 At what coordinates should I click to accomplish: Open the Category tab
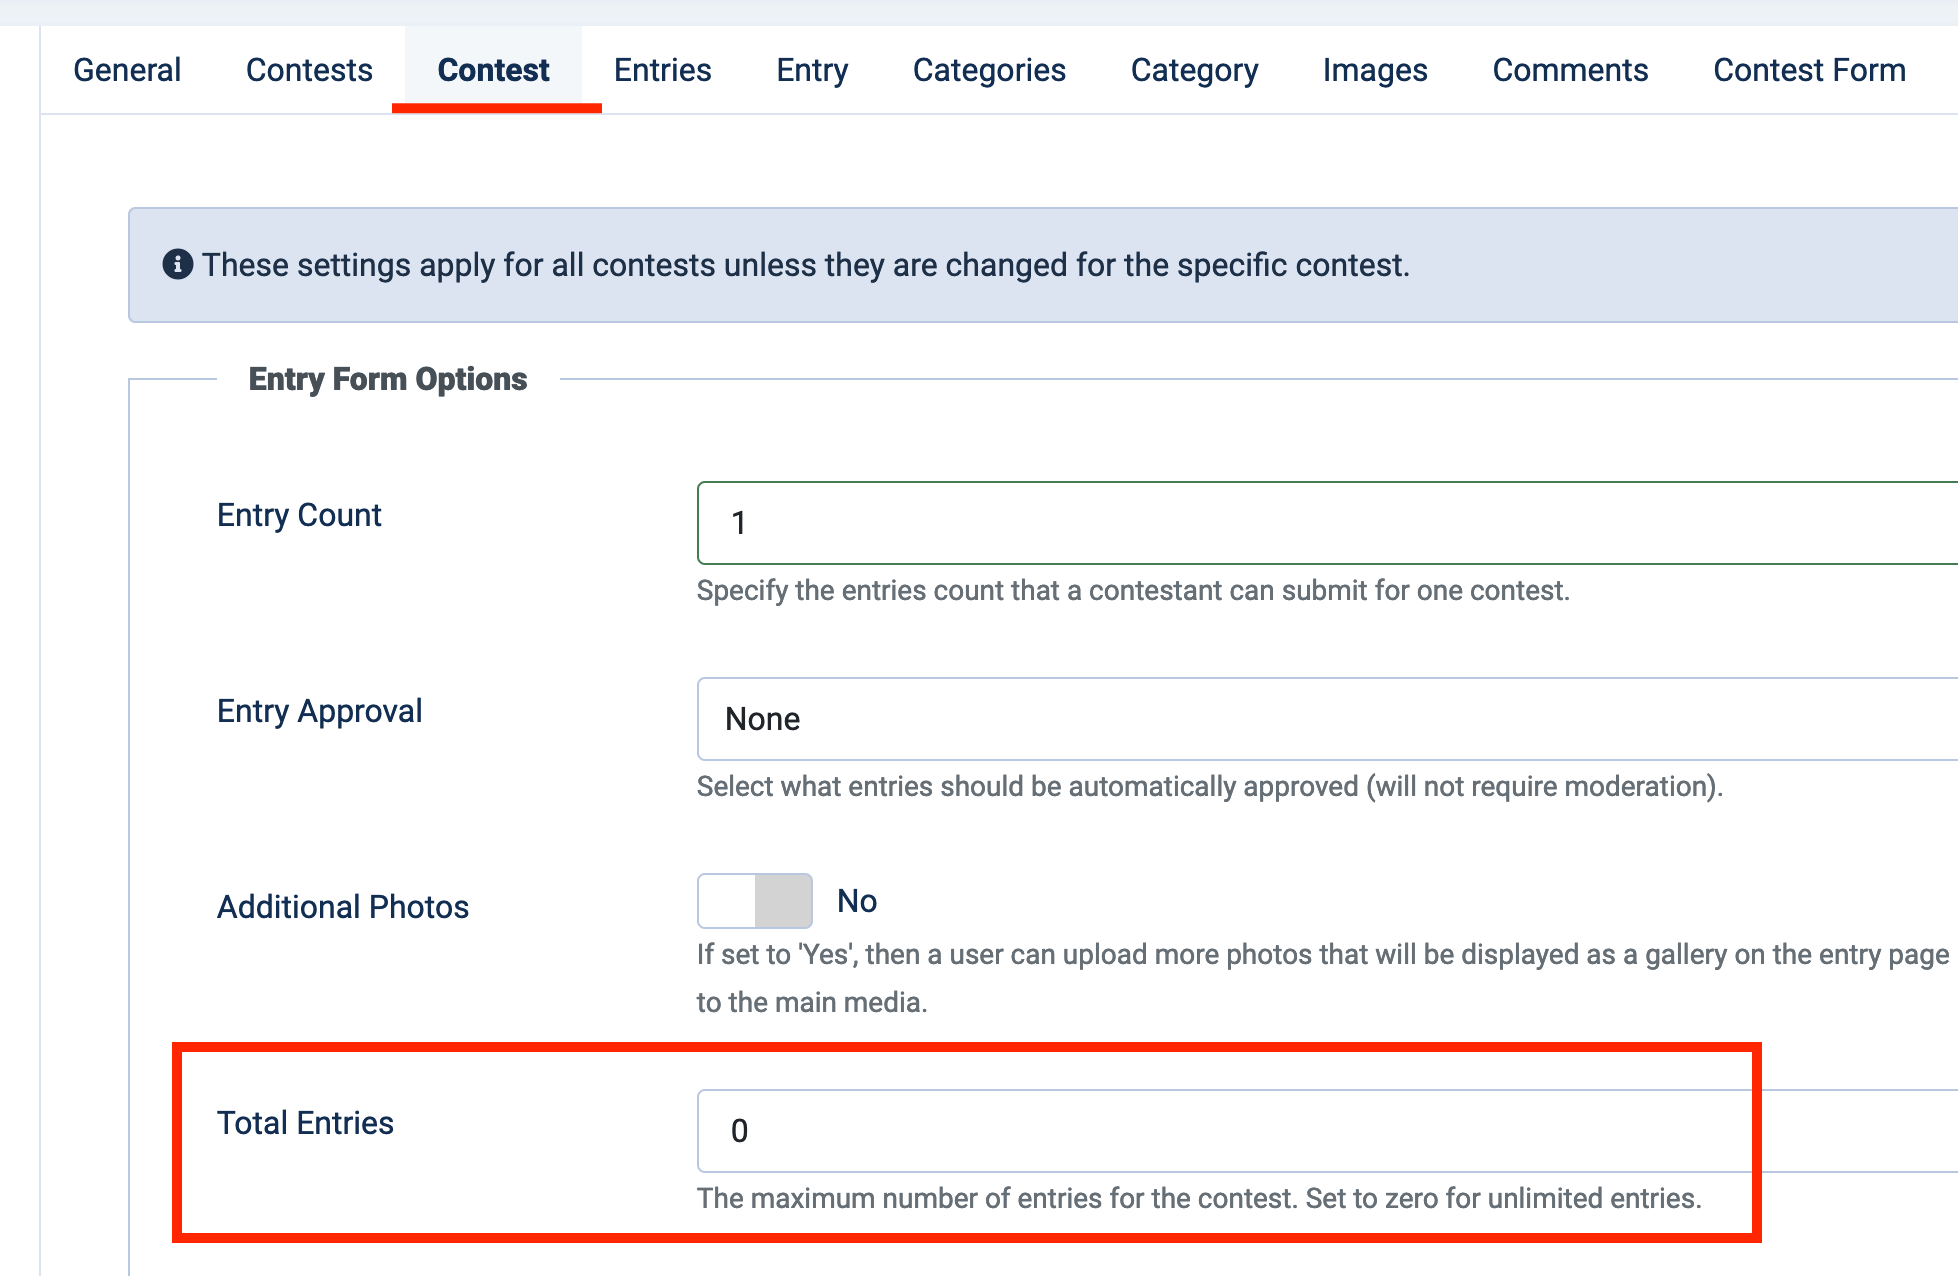click(x=1194, y=70)
